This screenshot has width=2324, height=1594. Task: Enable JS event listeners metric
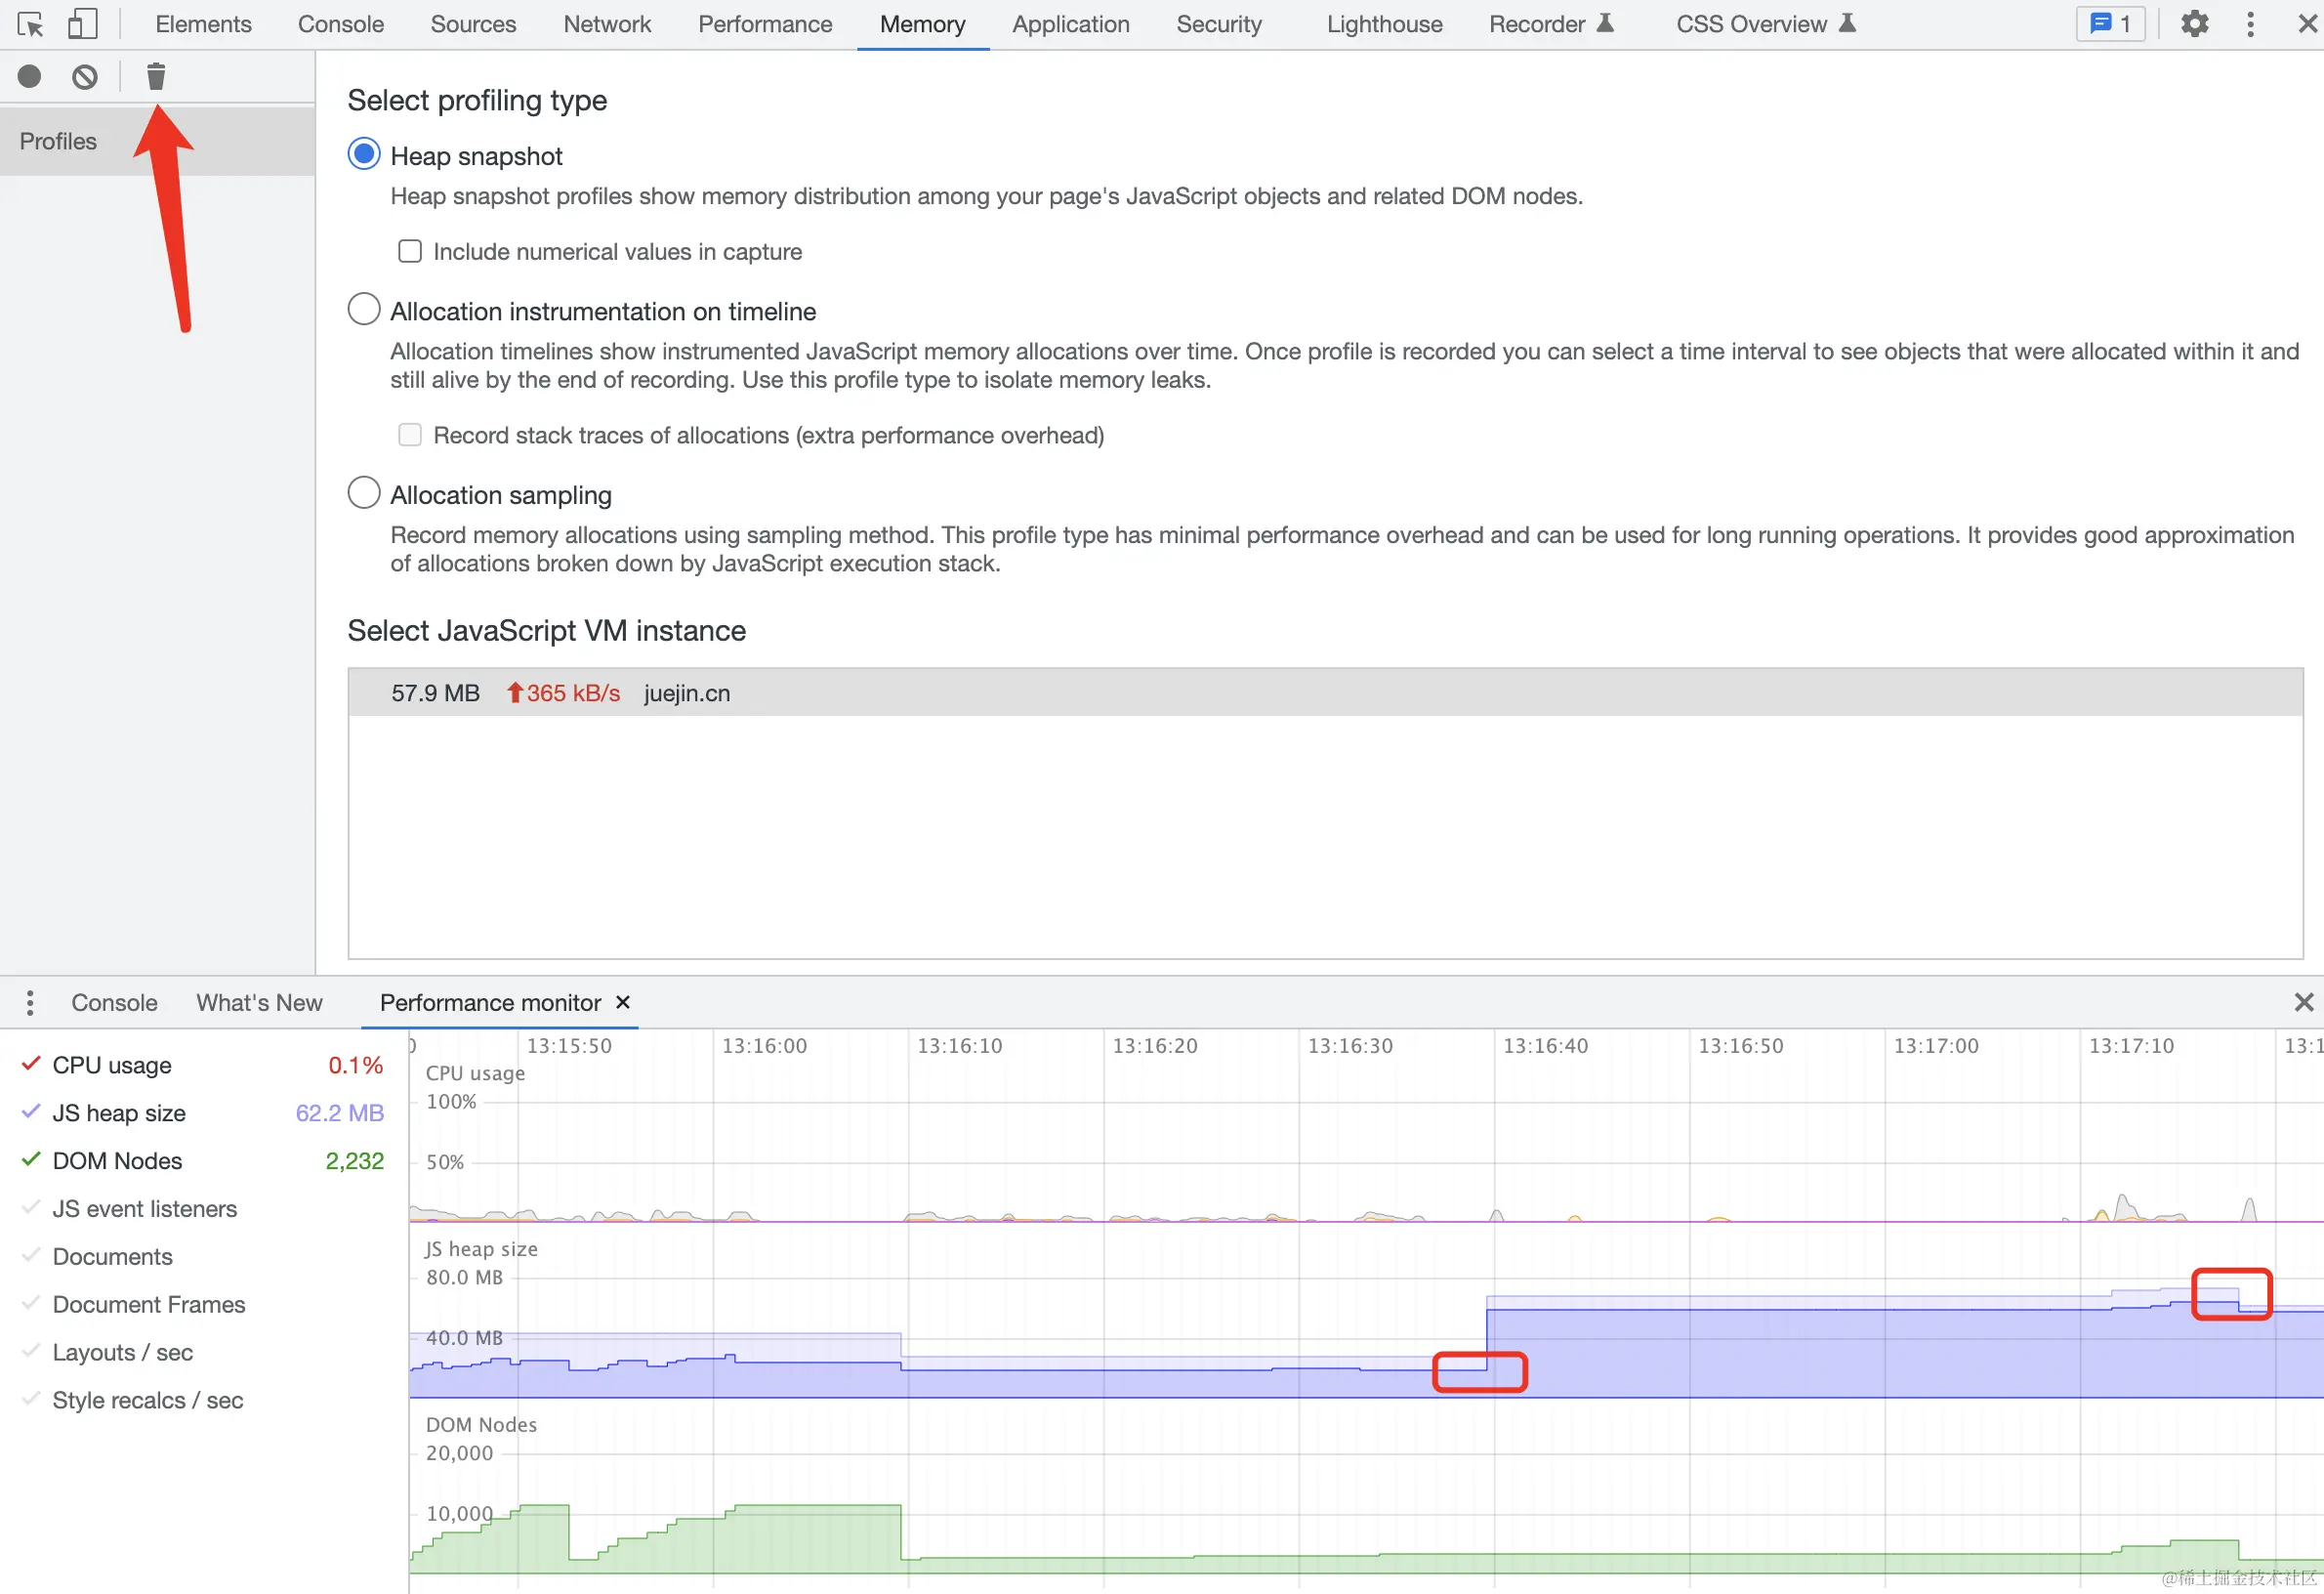[x=144, y=1209]
